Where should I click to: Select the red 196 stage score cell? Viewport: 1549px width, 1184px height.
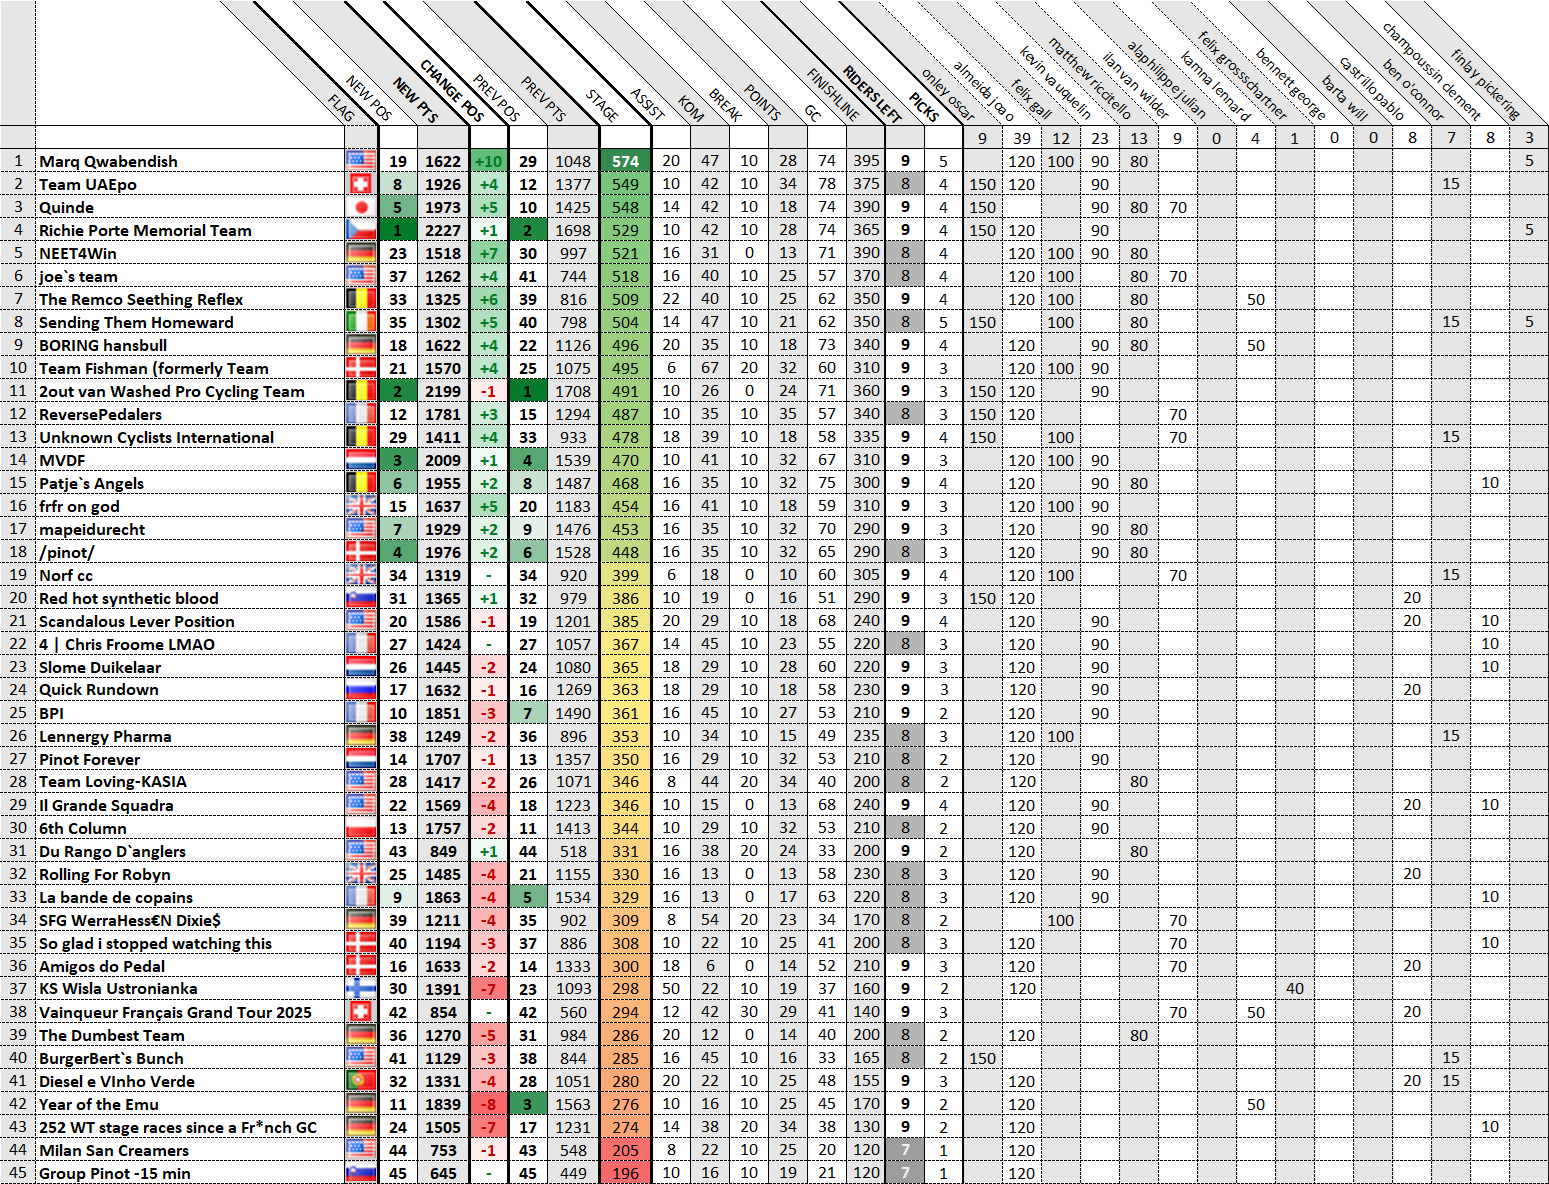point(625,1173)
